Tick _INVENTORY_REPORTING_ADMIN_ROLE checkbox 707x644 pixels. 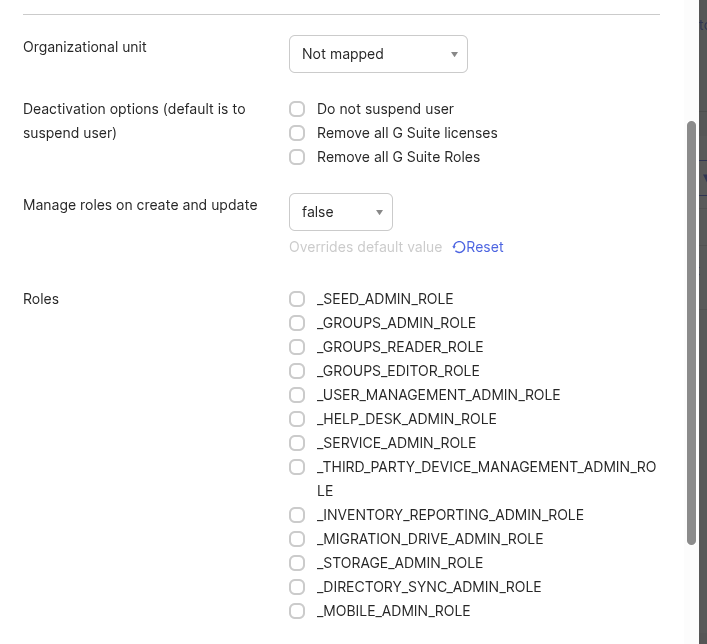(x=297, y=515)
